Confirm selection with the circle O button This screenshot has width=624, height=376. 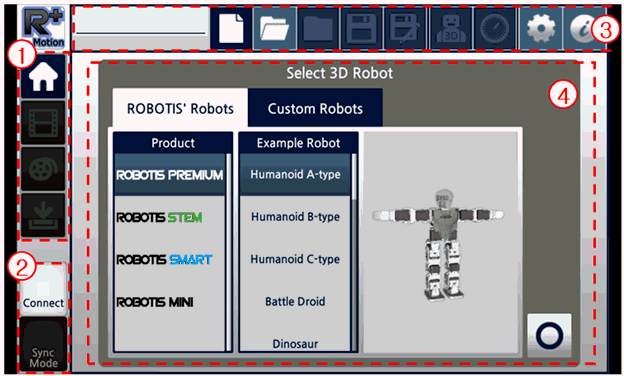549,335
